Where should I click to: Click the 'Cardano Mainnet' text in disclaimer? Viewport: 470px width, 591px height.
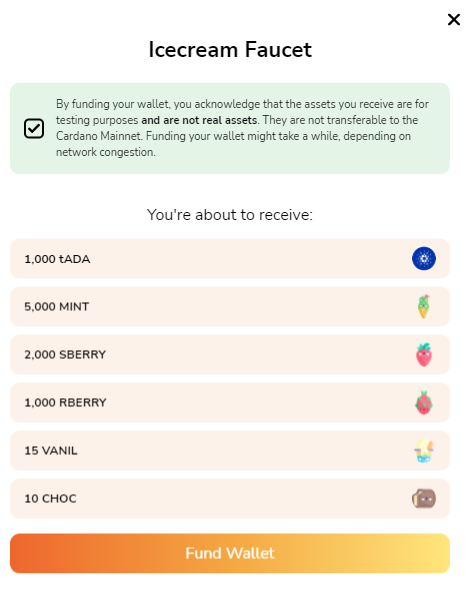click(x=99, y=136)
